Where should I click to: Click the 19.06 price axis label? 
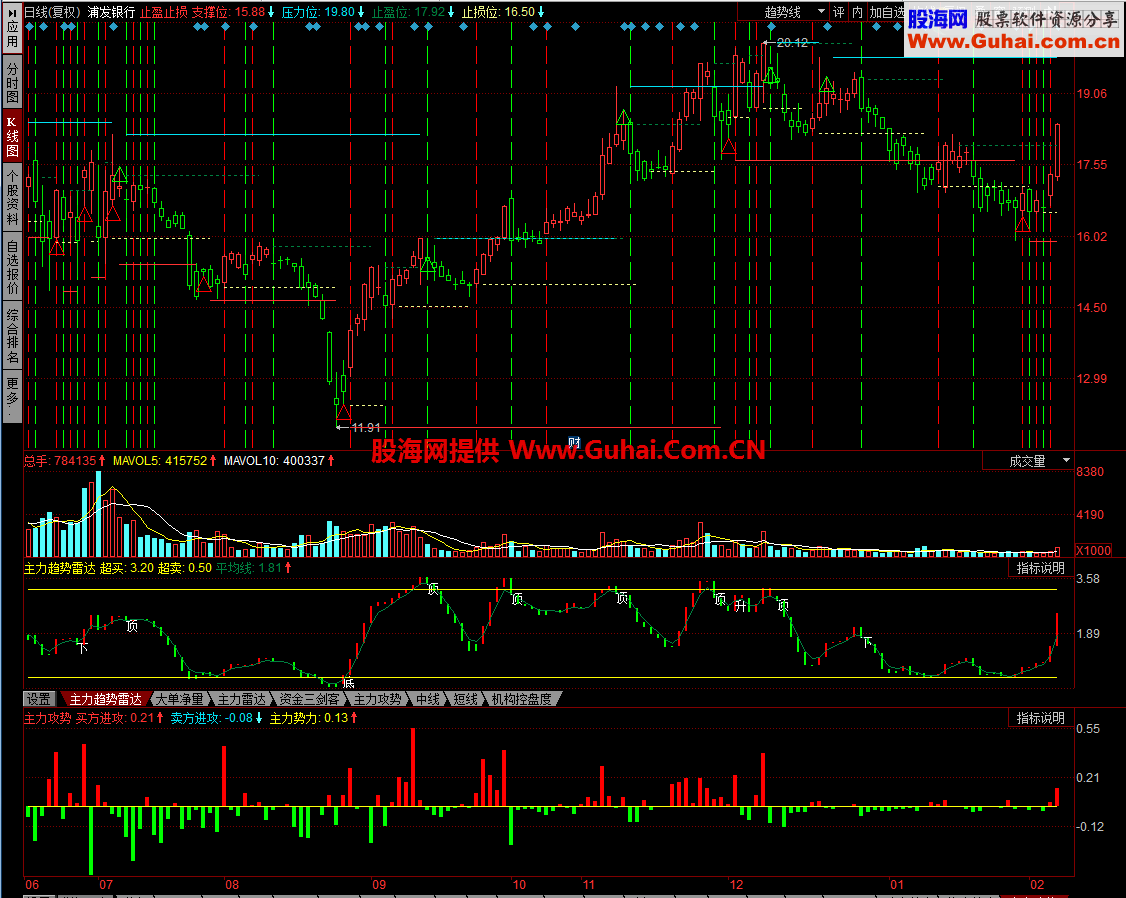point(1092,93)
